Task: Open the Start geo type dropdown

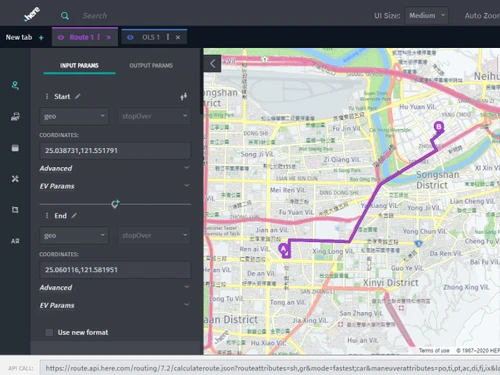Action: point(74,116)
